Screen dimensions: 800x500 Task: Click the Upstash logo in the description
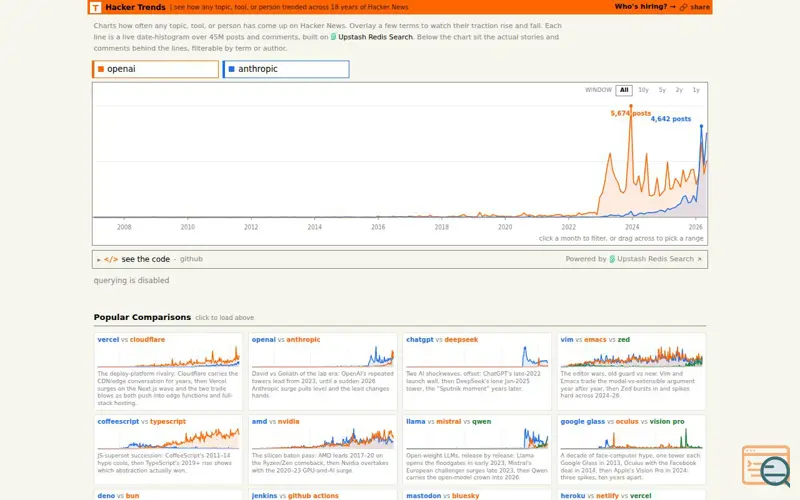pyautogui.click(x=333, y=37)
